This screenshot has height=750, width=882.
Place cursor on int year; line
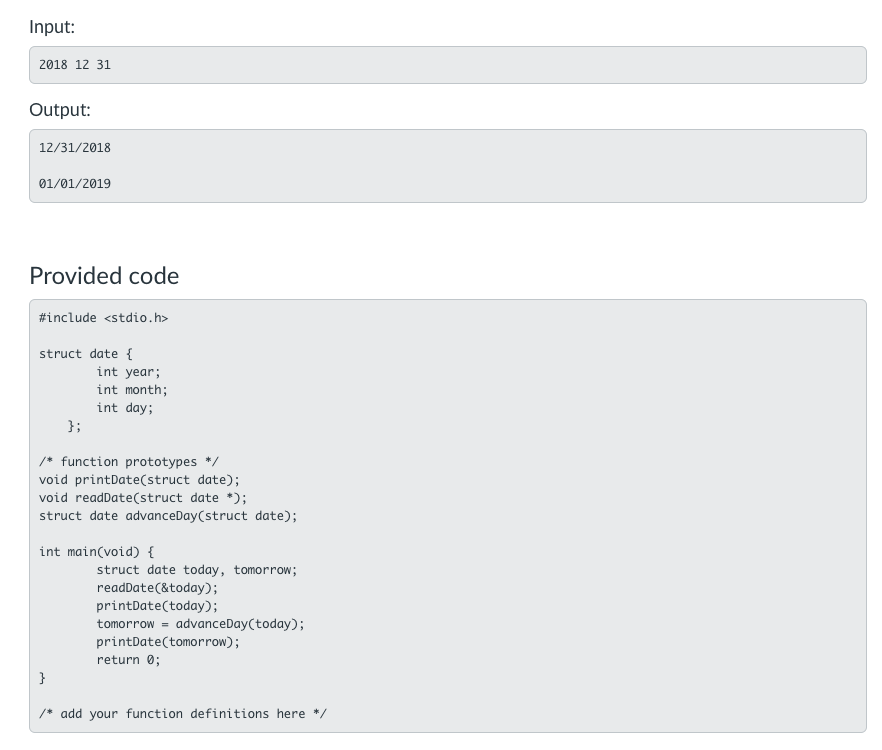click(128, 372)
